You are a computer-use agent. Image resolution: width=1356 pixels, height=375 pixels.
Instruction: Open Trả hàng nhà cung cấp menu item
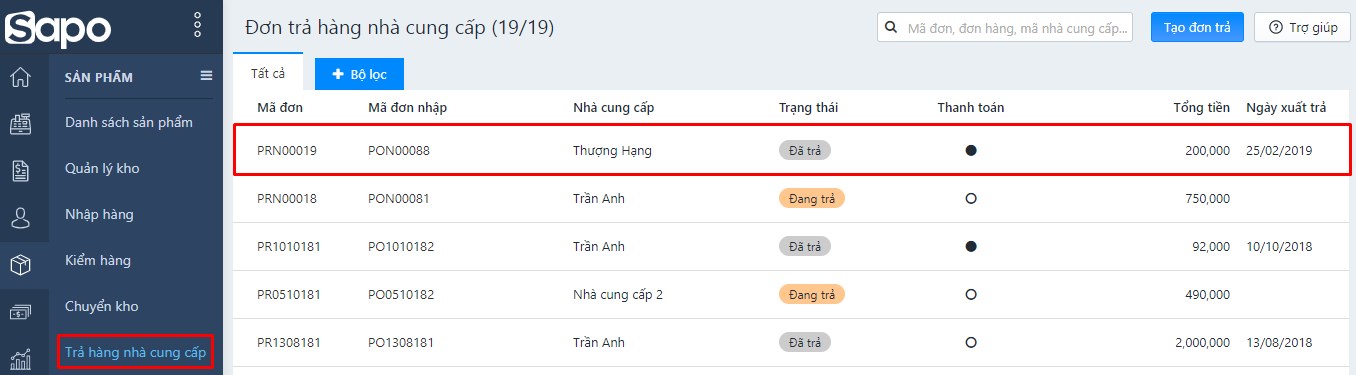coord(135,352)
